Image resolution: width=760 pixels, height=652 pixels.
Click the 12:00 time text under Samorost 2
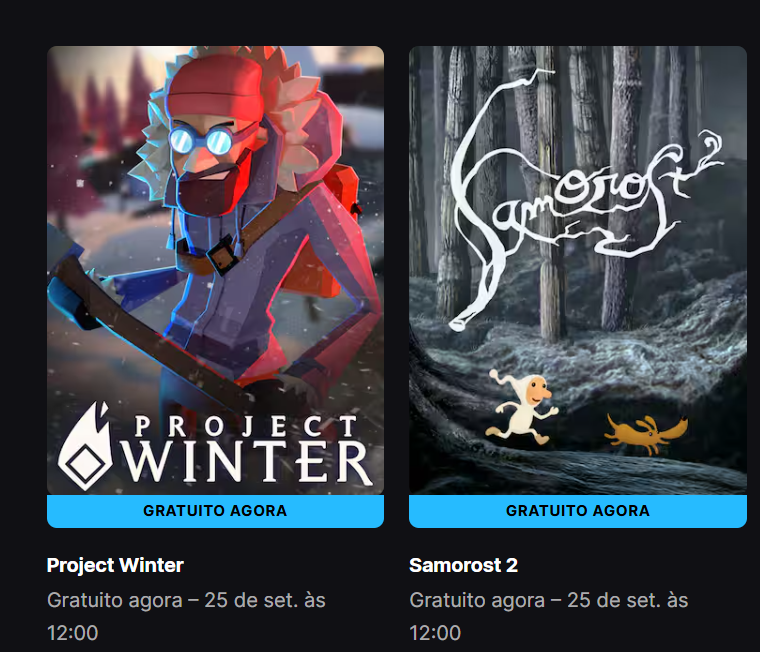tap(435, 633)
